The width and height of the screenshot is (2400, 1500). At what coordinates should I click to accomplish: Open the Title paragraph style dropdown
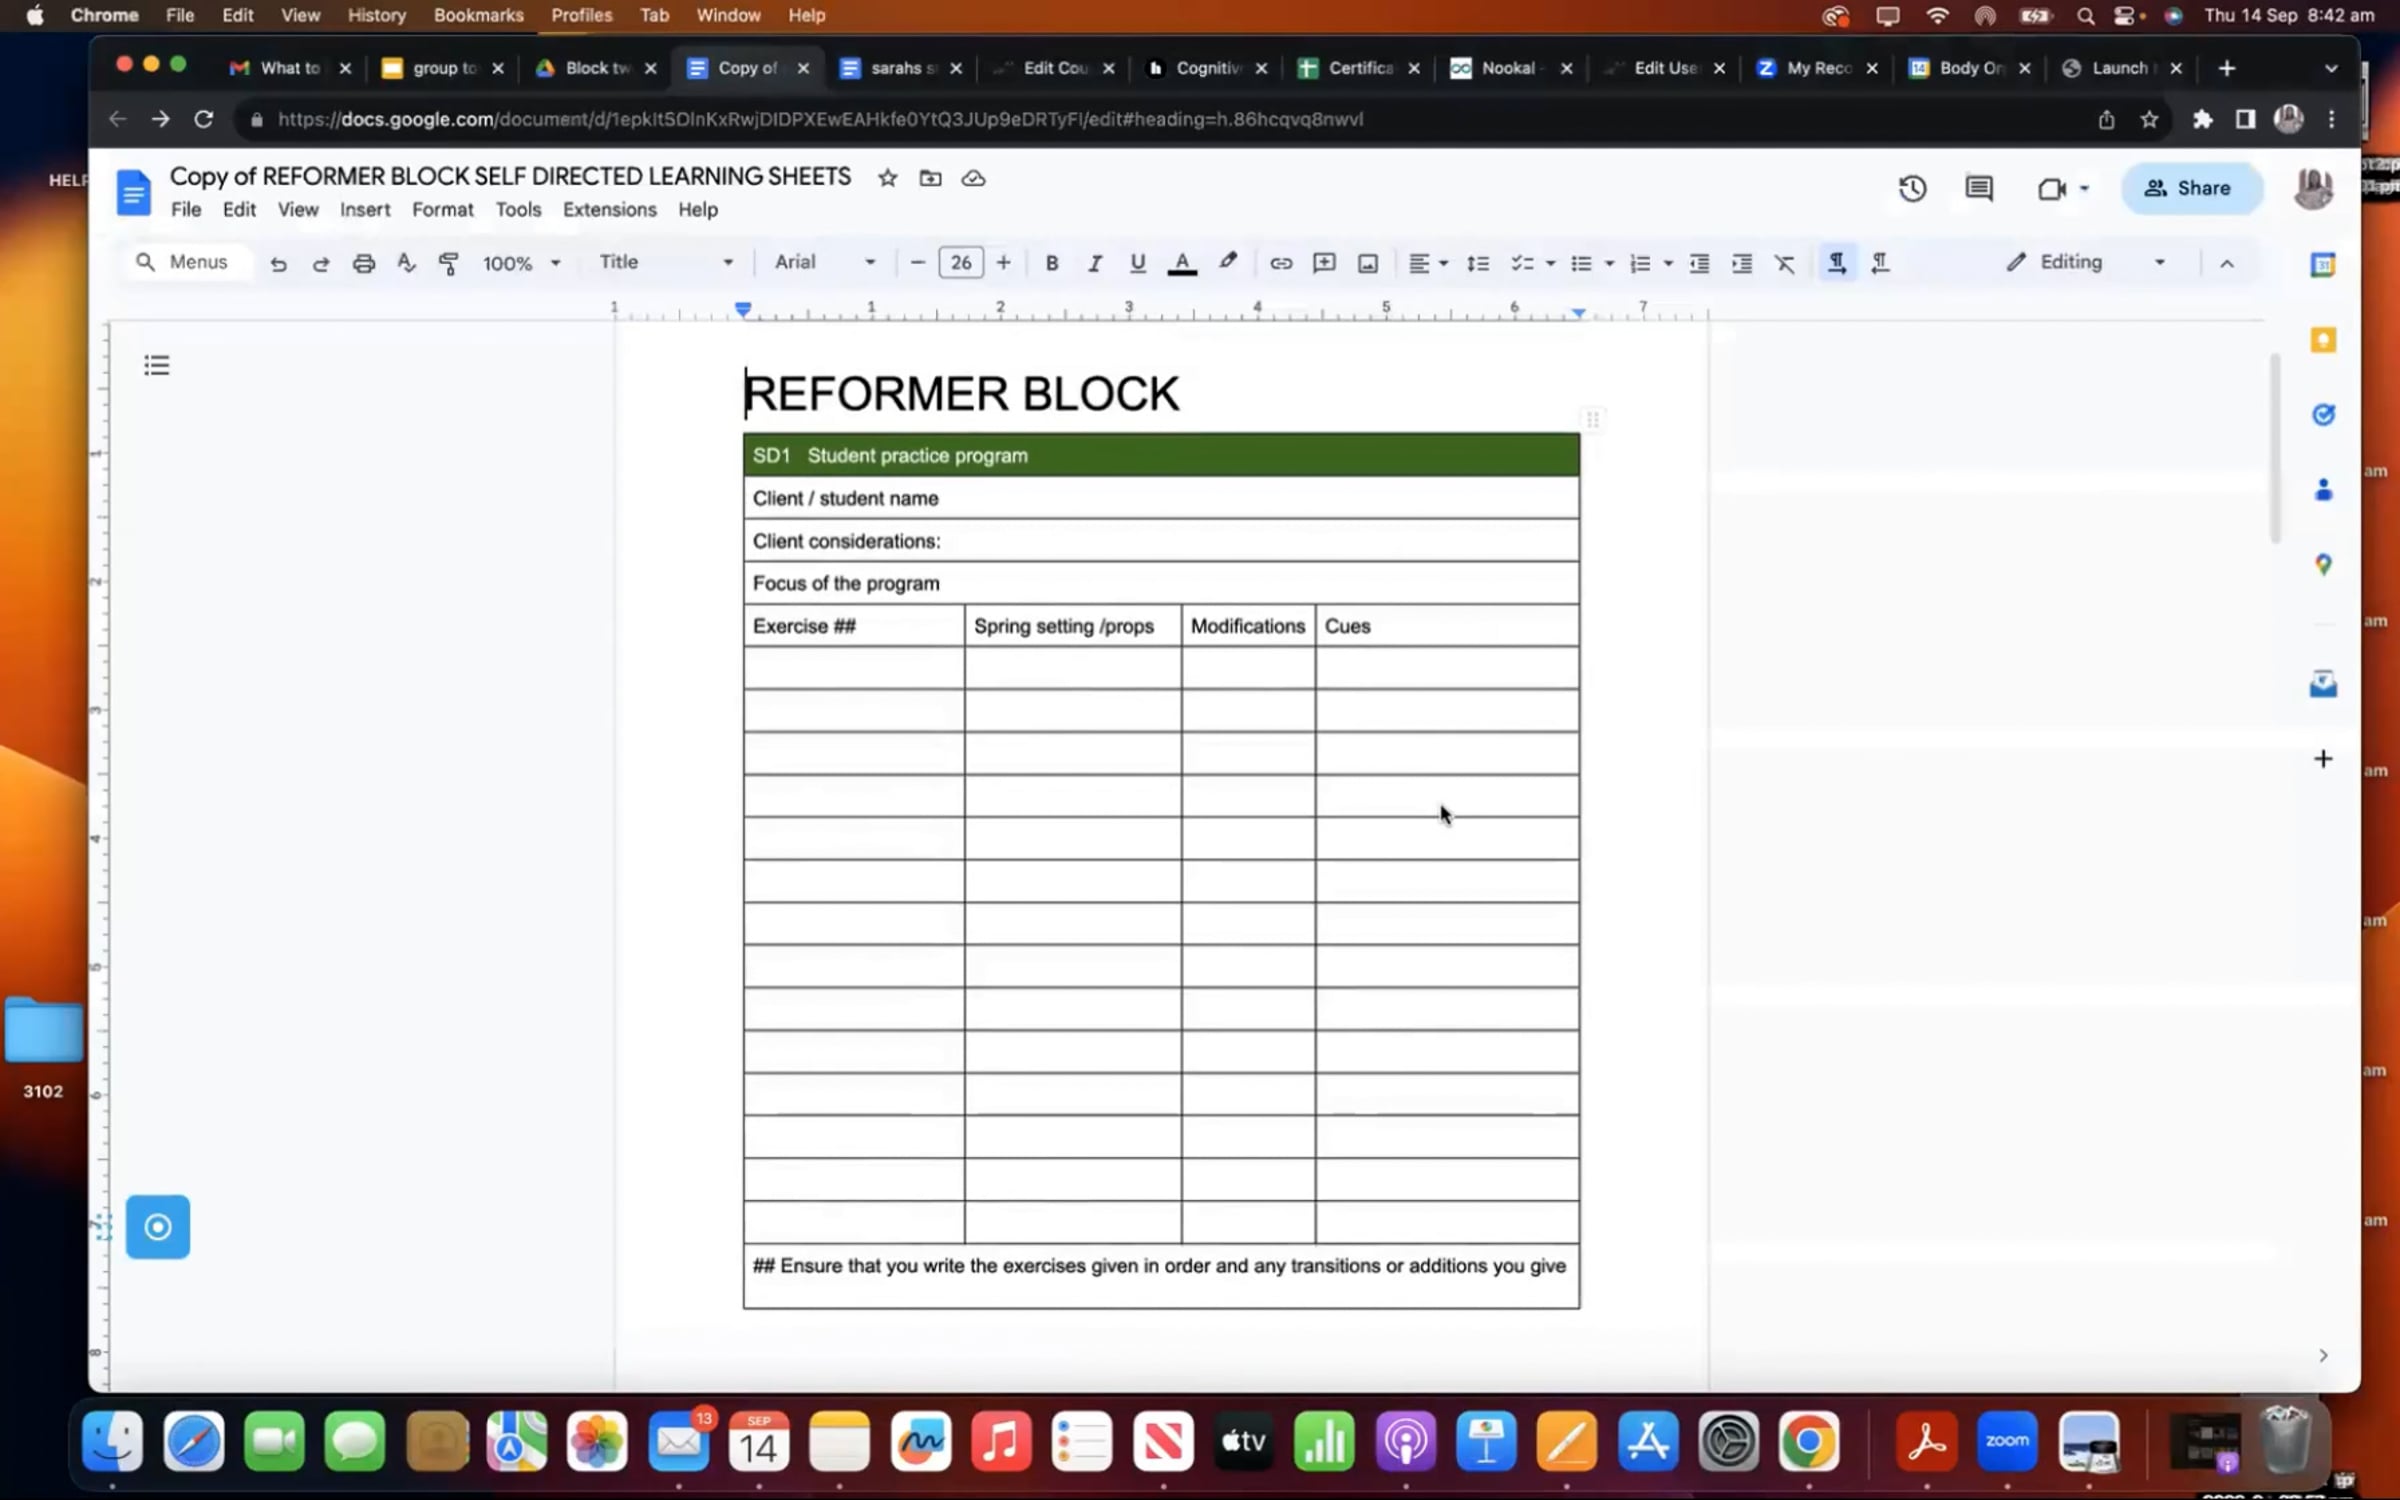(665, 262)
